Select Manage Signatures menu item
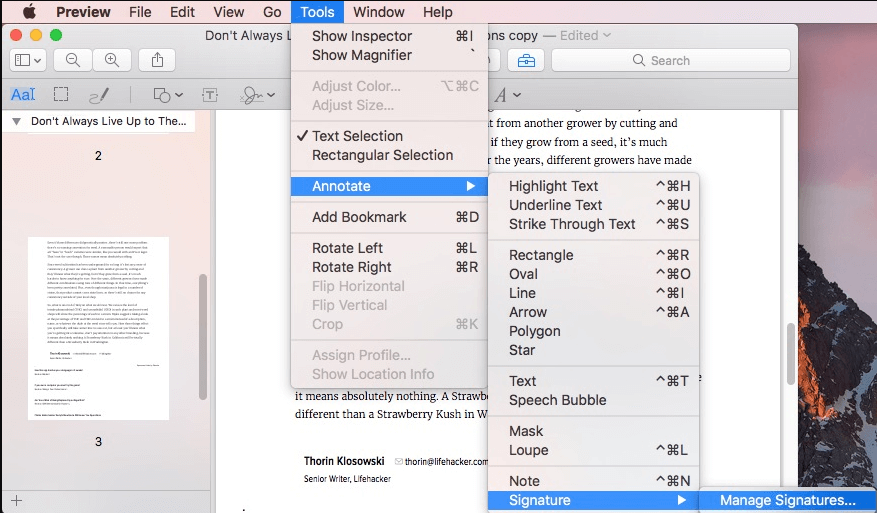877x513 pixels. 787,500
